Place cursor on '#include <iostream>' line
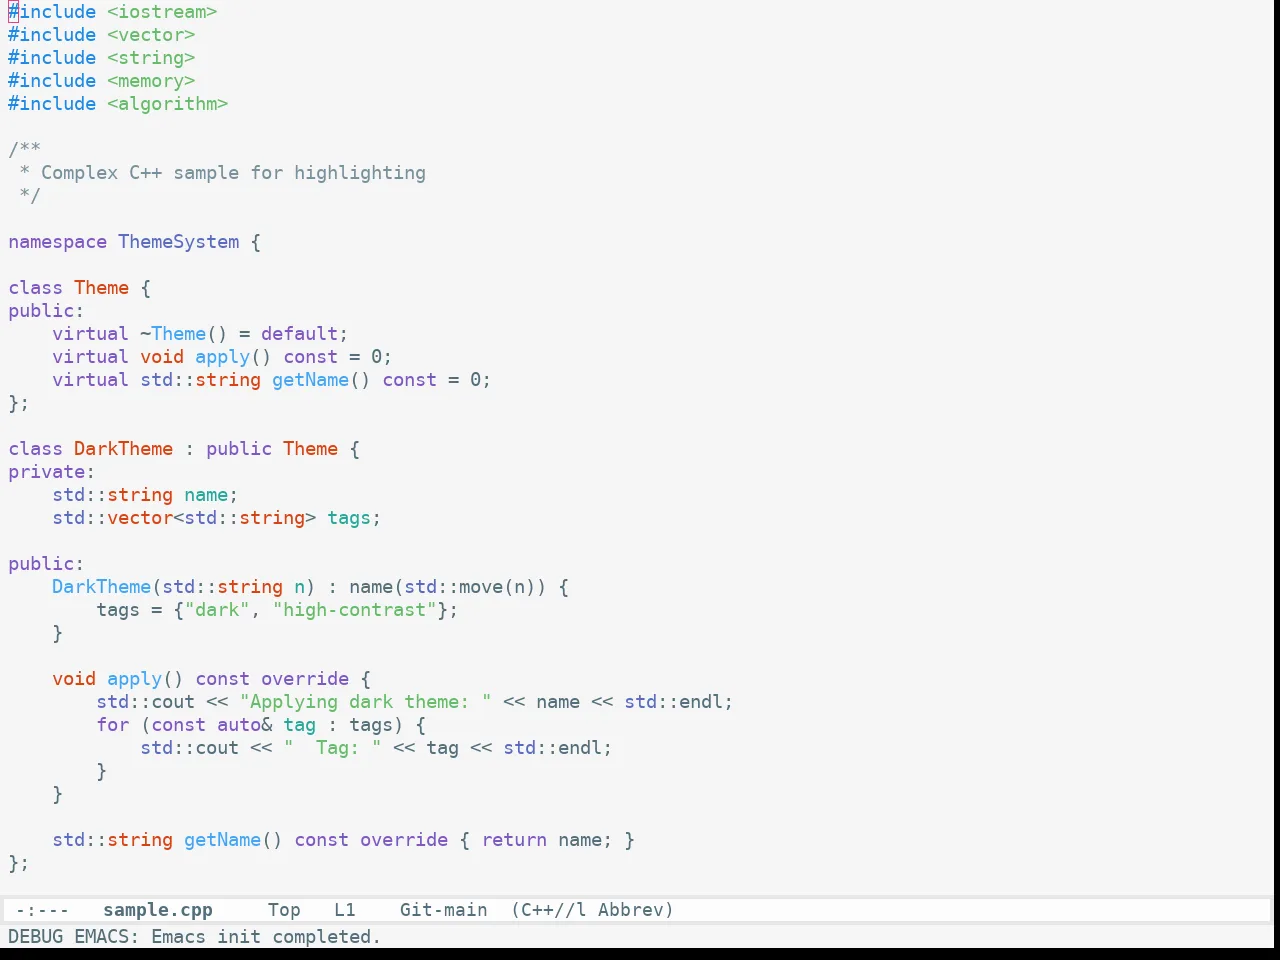1280x960 pixels. [113, 12]
